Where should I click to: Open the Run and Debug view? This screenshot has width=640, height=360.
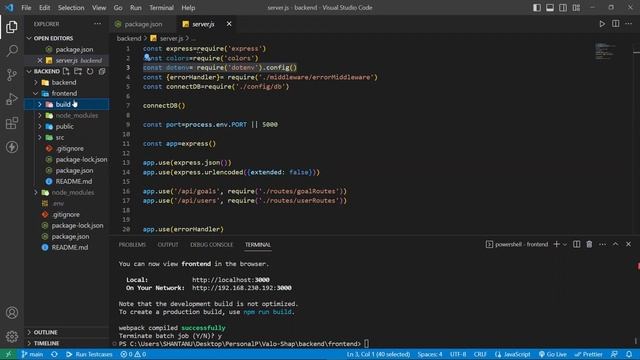tap(12, 99)
